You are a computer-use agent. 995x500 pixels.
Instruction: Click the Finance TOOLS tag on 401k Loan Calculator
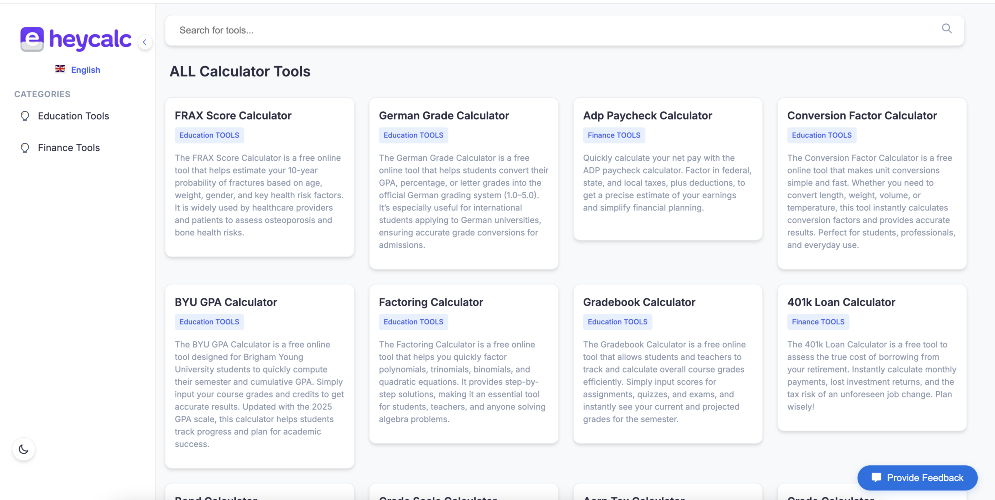click(x=818, y=322)
